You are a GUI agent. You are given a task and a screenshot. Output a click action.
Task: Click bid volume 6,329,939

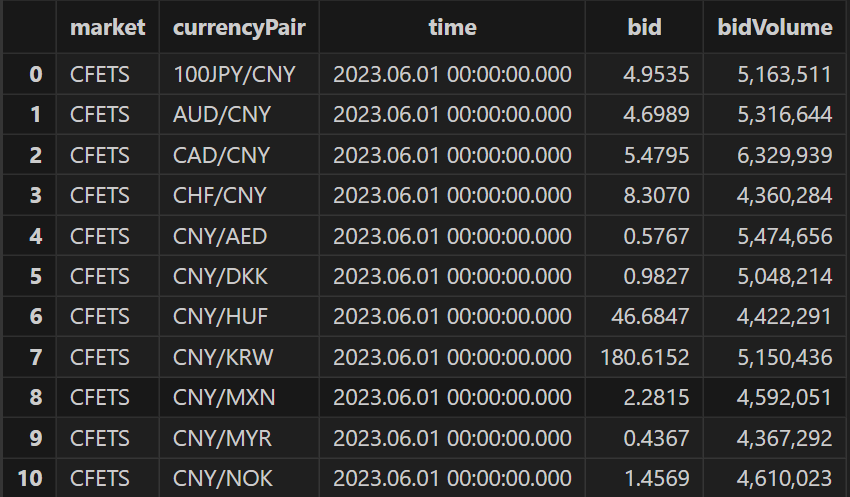[784, 155]
